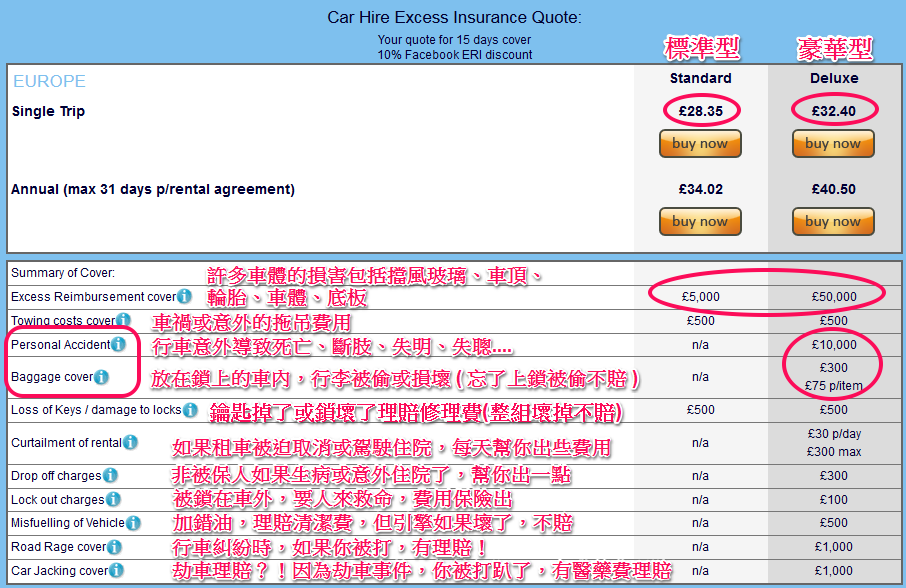Click the Deluxe £1,000 Road Rage value

(x=834, y=547)
